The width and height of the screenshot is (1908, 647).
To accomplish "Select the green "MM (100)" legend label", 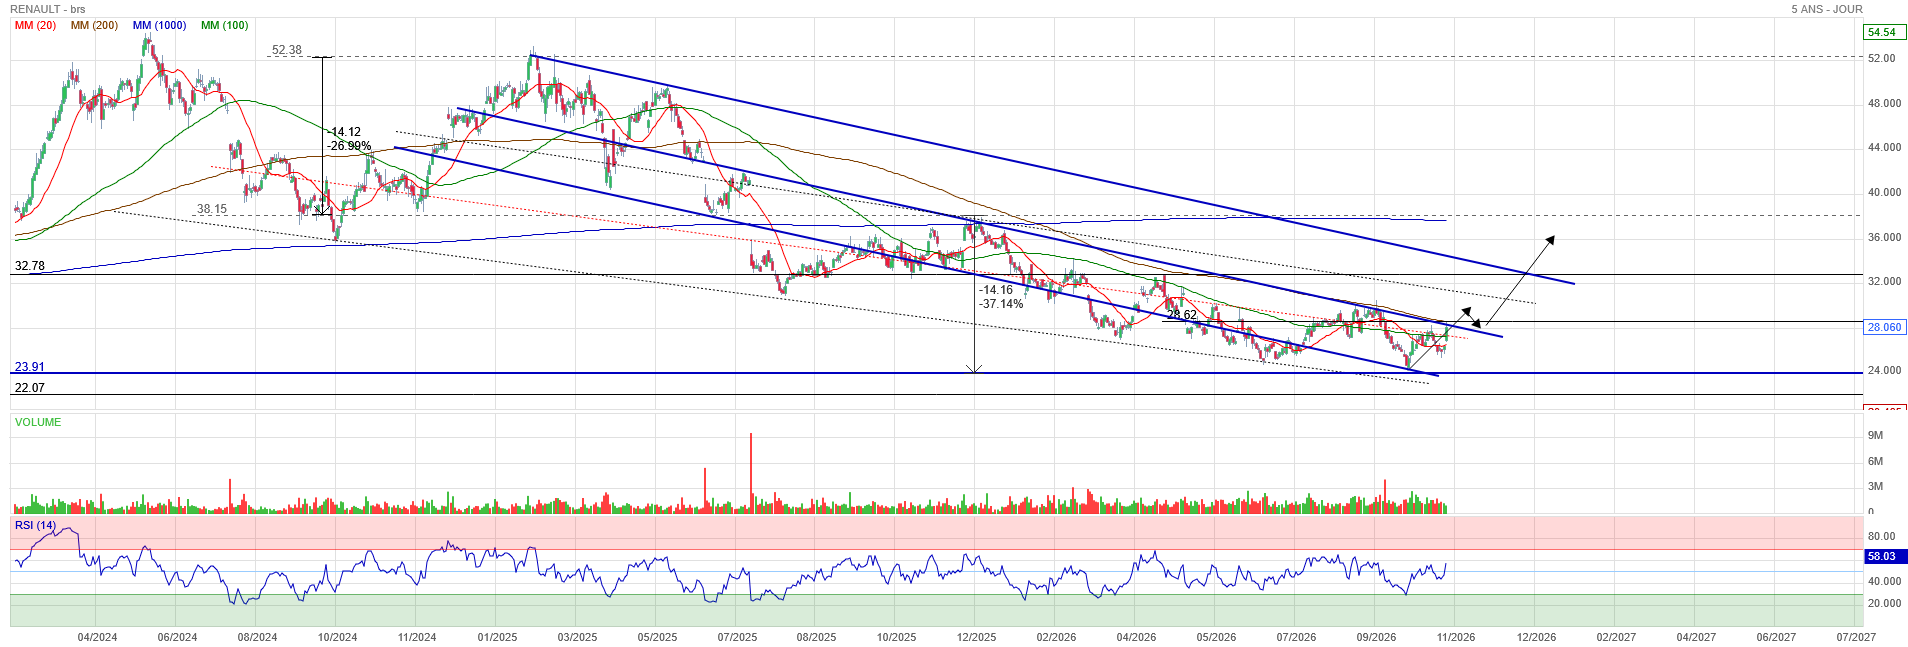I will point(224,25).
